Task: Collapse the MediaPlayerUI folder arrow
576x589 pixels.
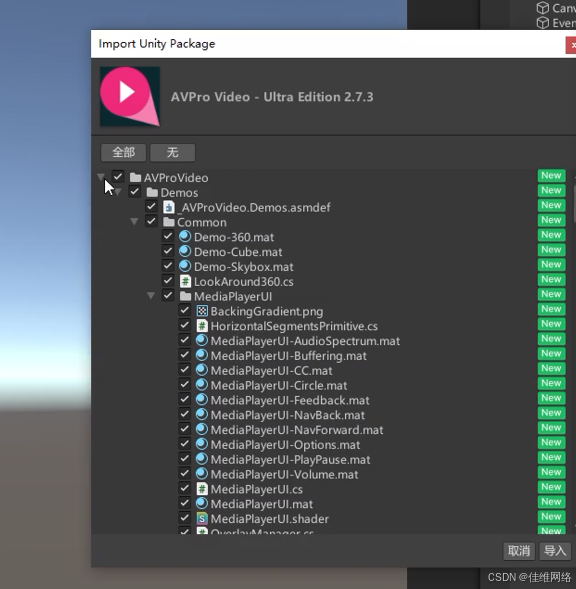Action: coord(151,296)
